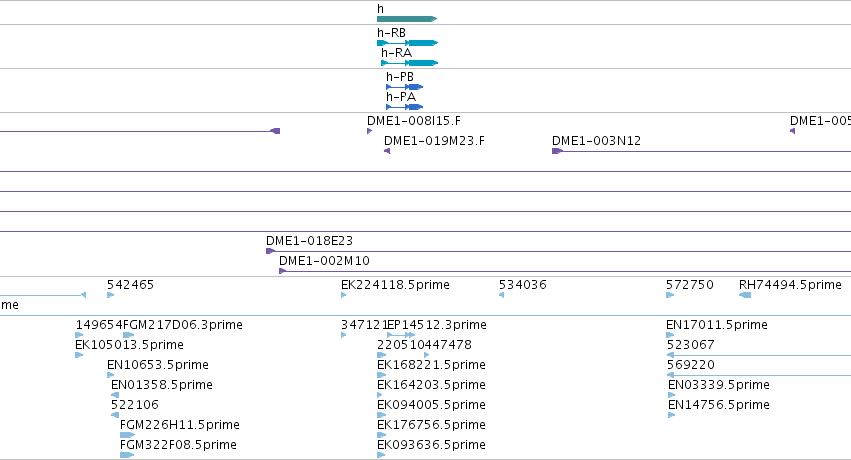Select the FGM226H11.5prime feature bar
Screen dimensions: 851x460
(128, 435)
